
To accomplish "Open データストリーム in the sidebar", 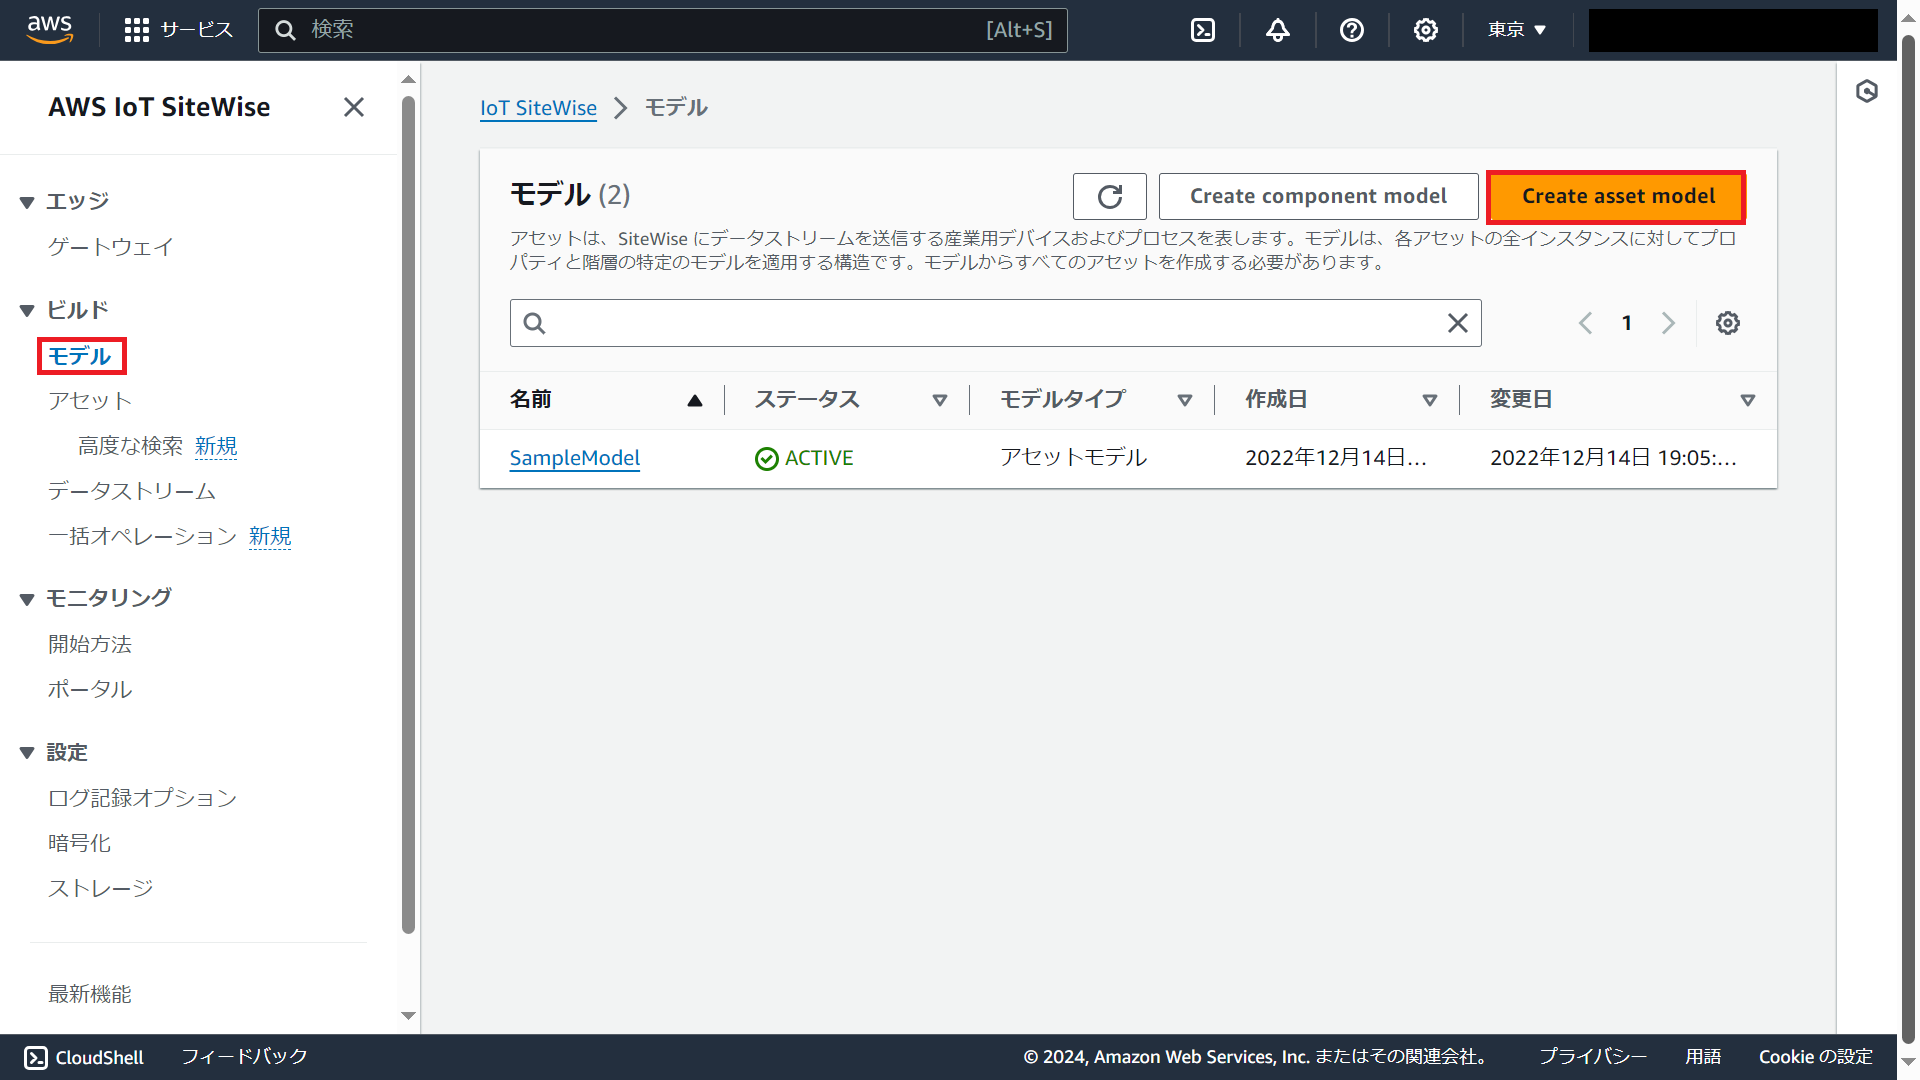I will [132, 491].
